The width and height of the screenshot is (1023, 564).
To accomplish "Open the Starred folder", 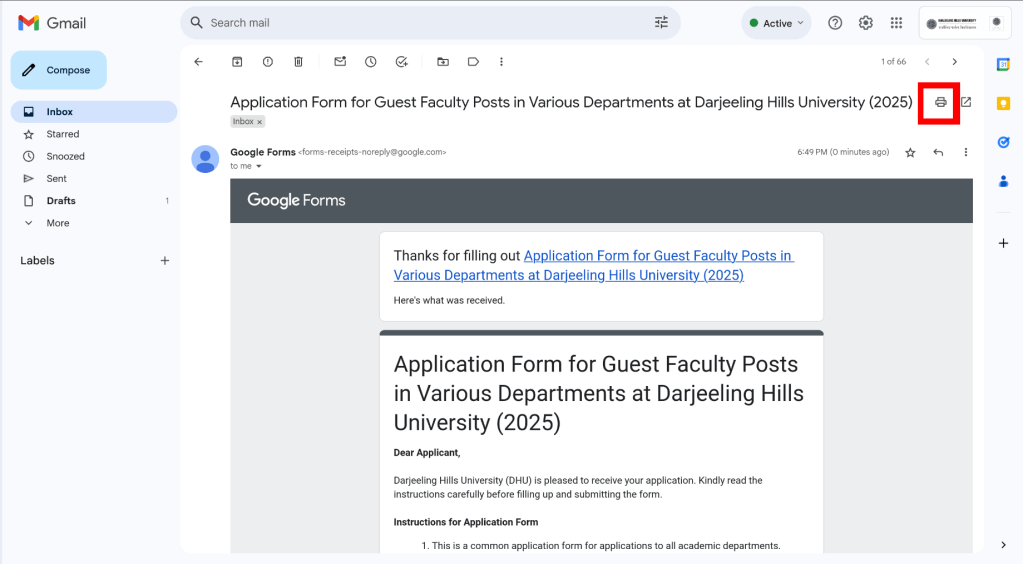I will 62,134.
